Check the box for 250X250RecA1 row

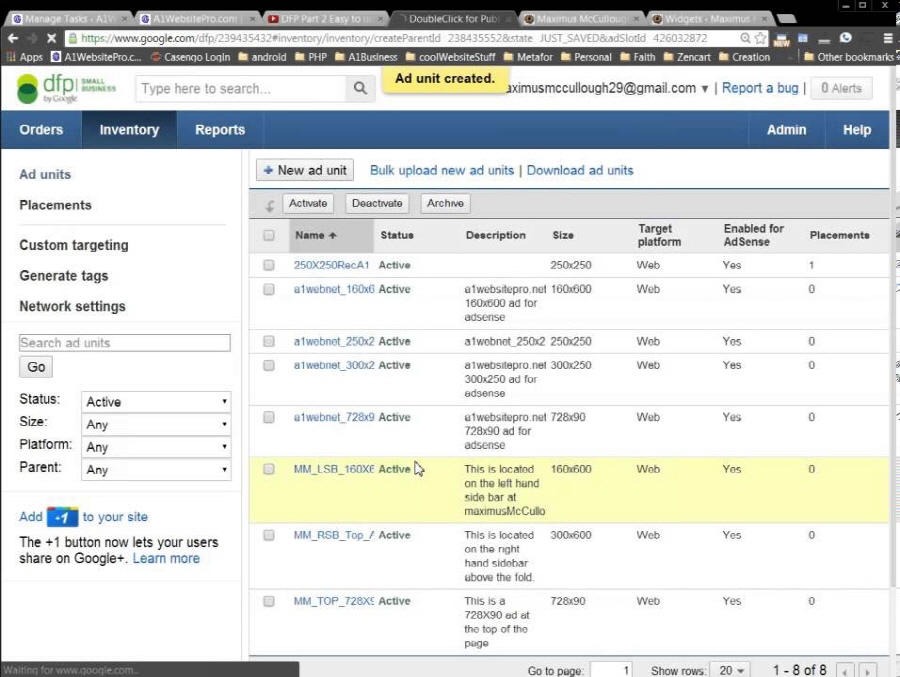(268, 266)
